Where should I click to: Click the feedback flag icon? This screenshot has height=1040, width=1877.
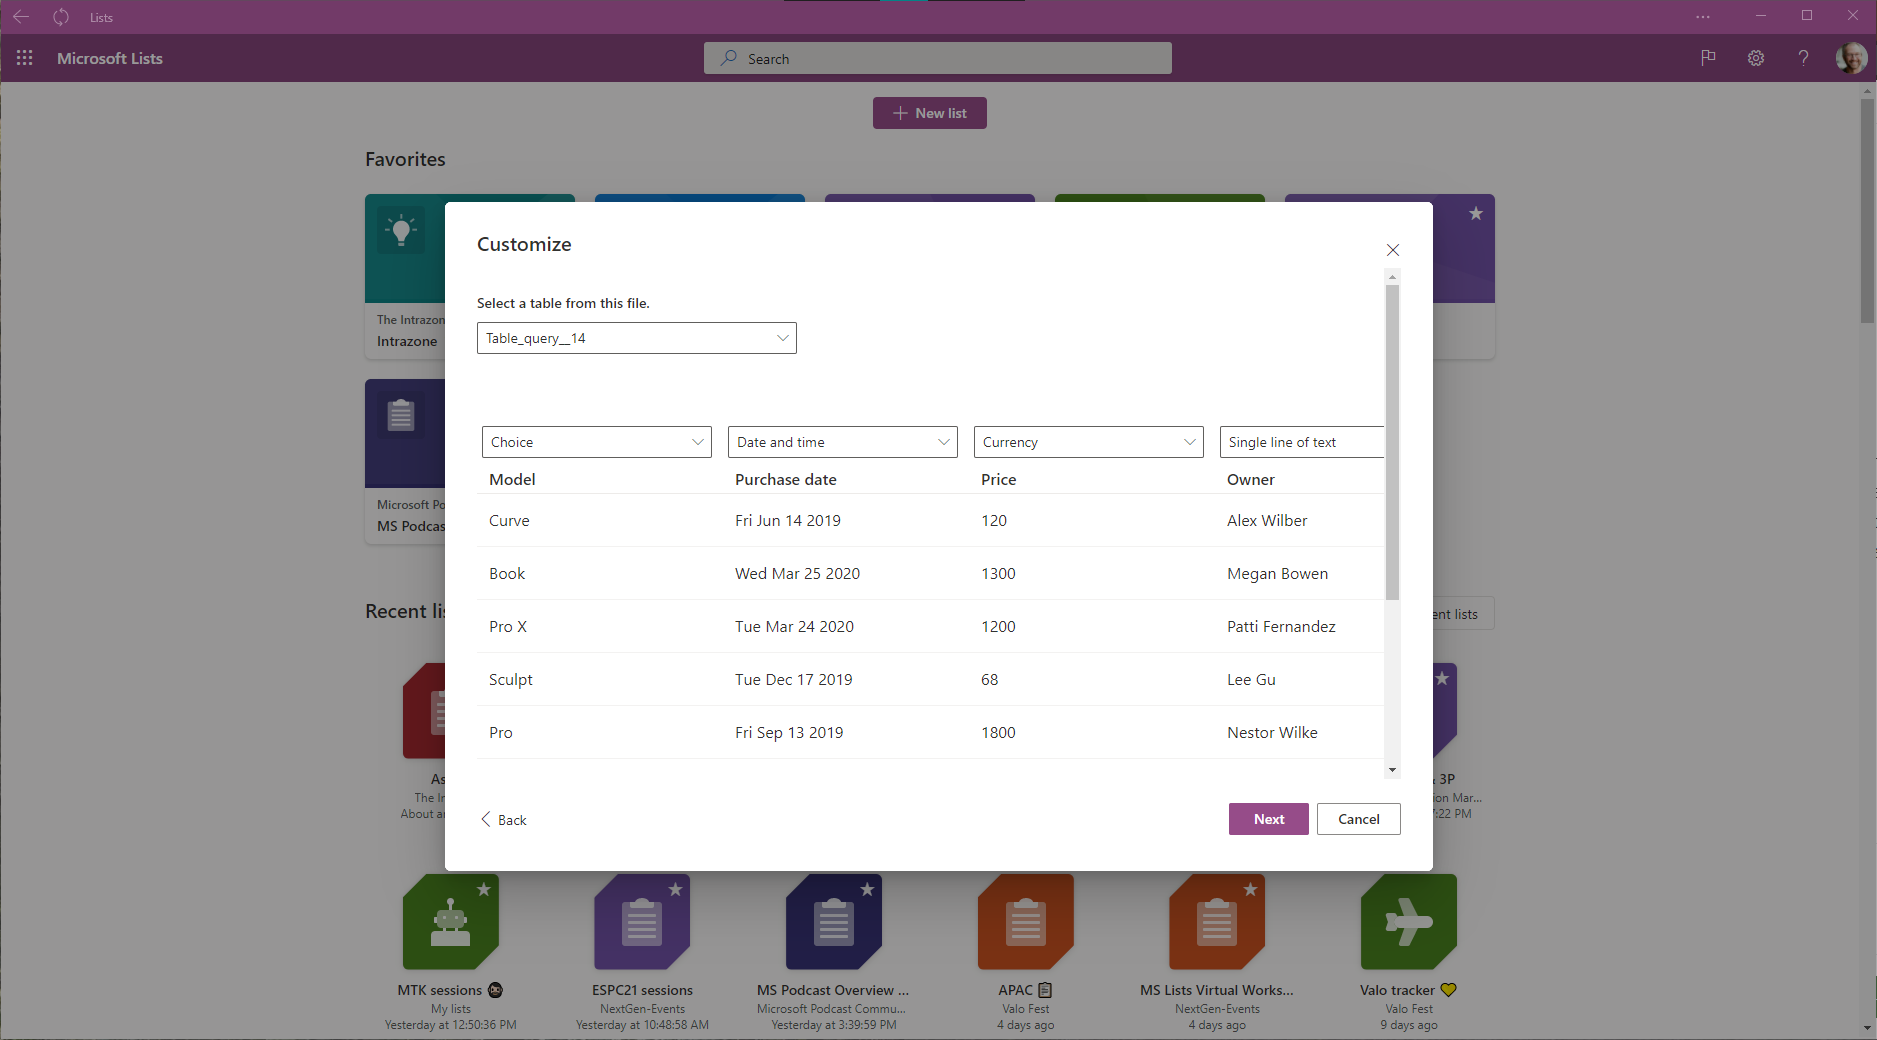click(1707, 58)
